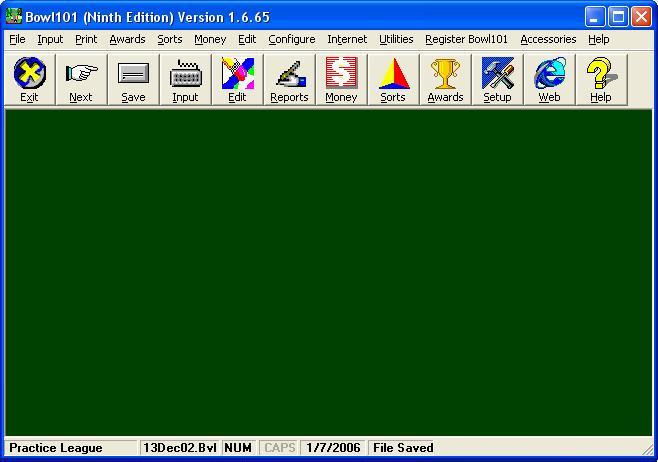
Task: Open the Sorts menu in menu bar
Action: [x=170, y=39]
